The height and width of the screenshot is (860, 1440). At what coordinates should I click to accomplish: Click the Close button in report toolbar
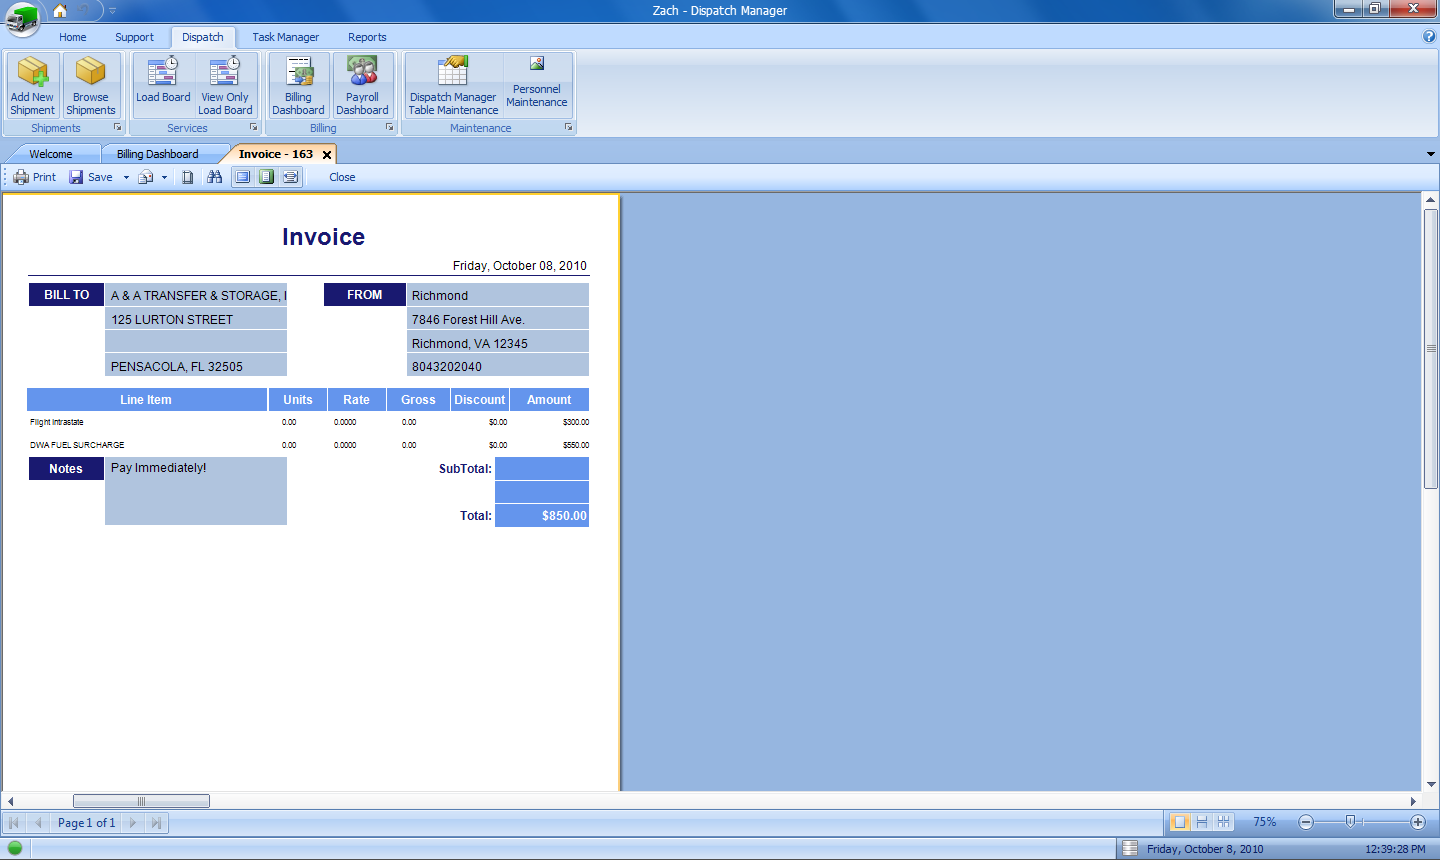[342, 177]
